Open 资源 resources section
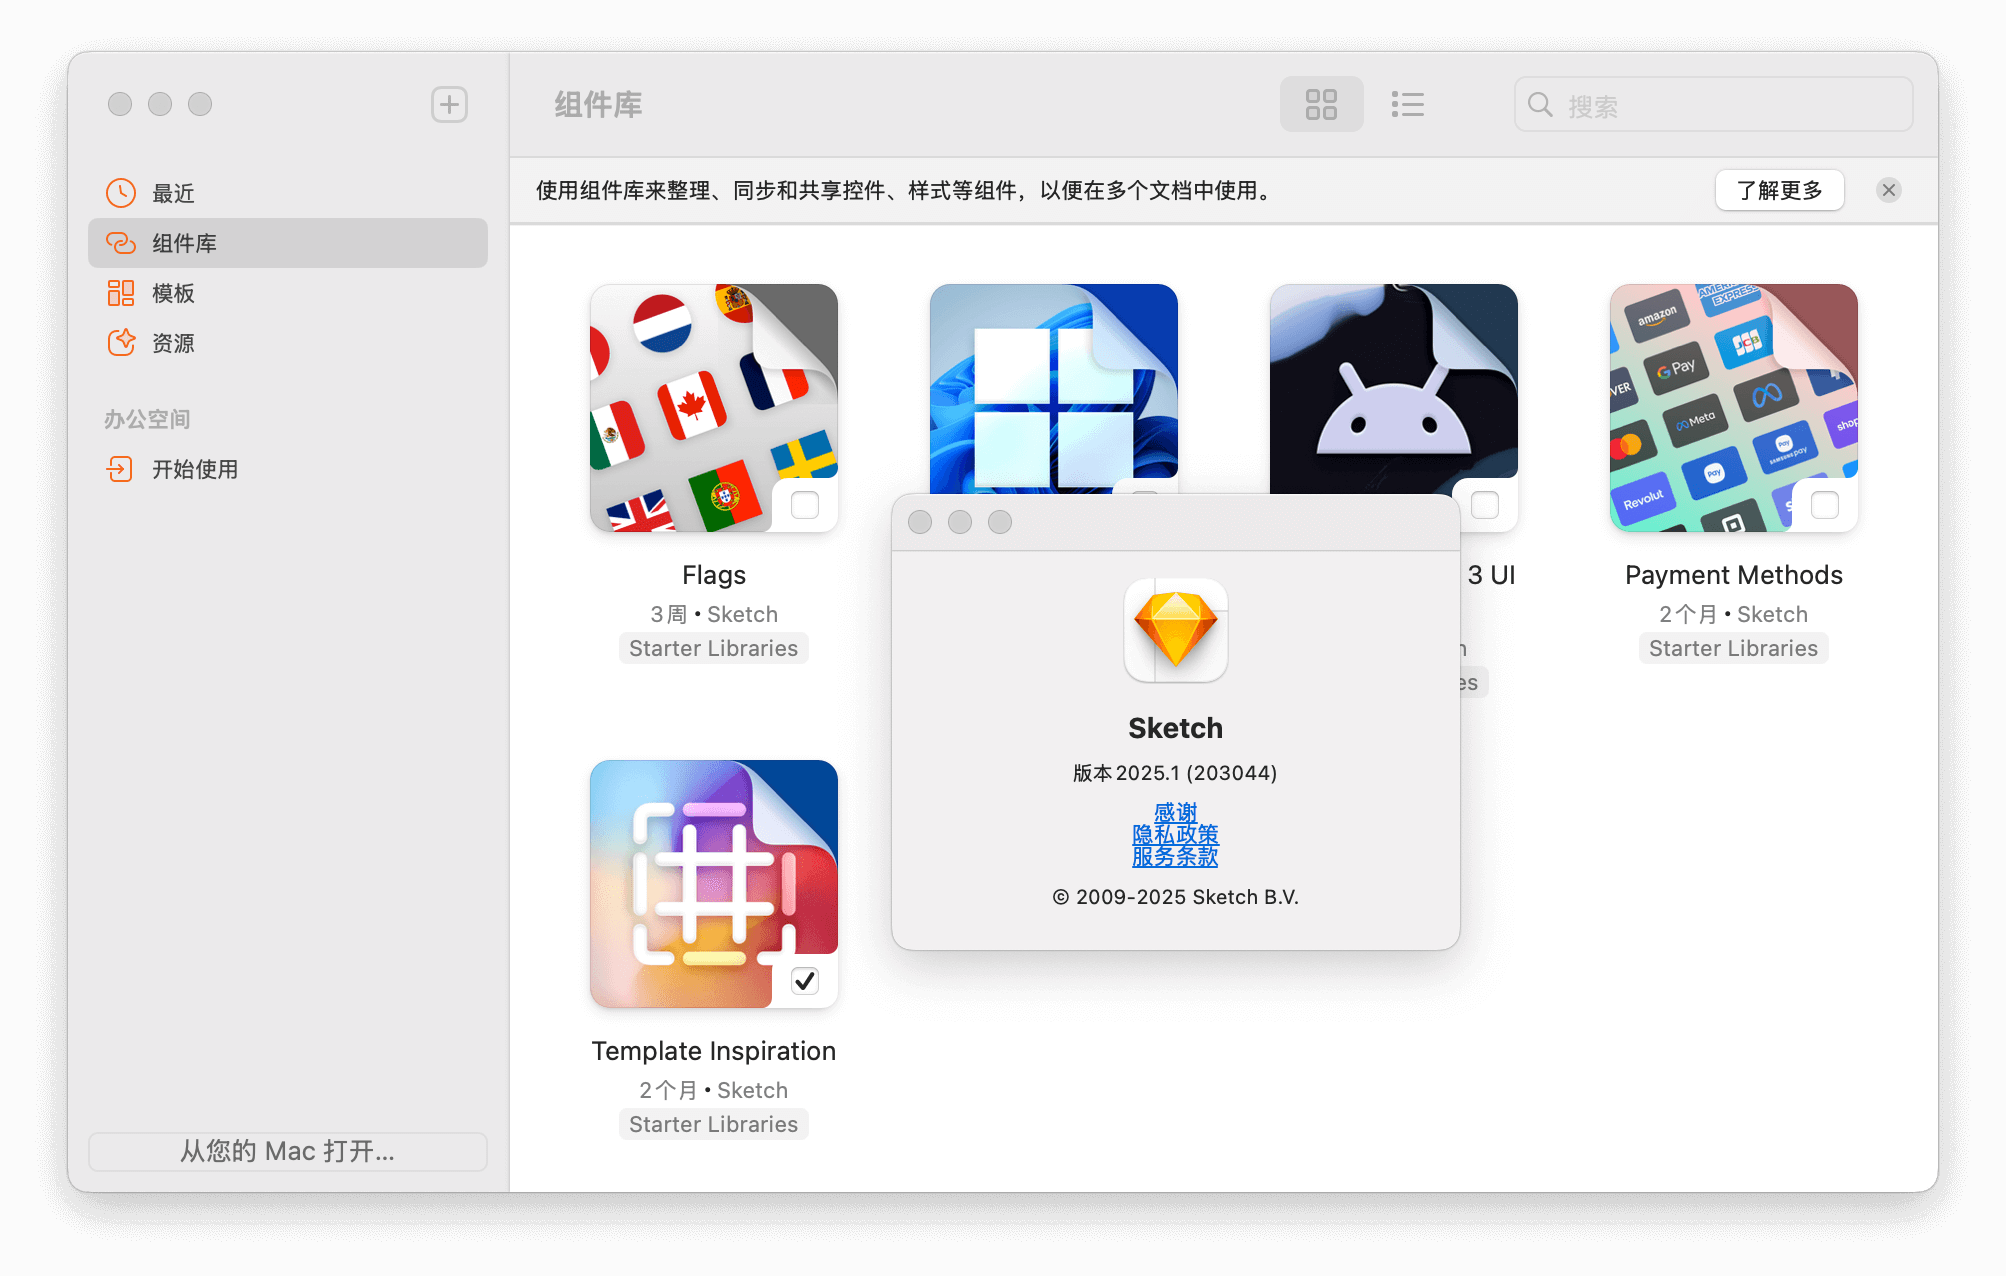Screen dimensions: 2006x1276 tap(174, 343)
